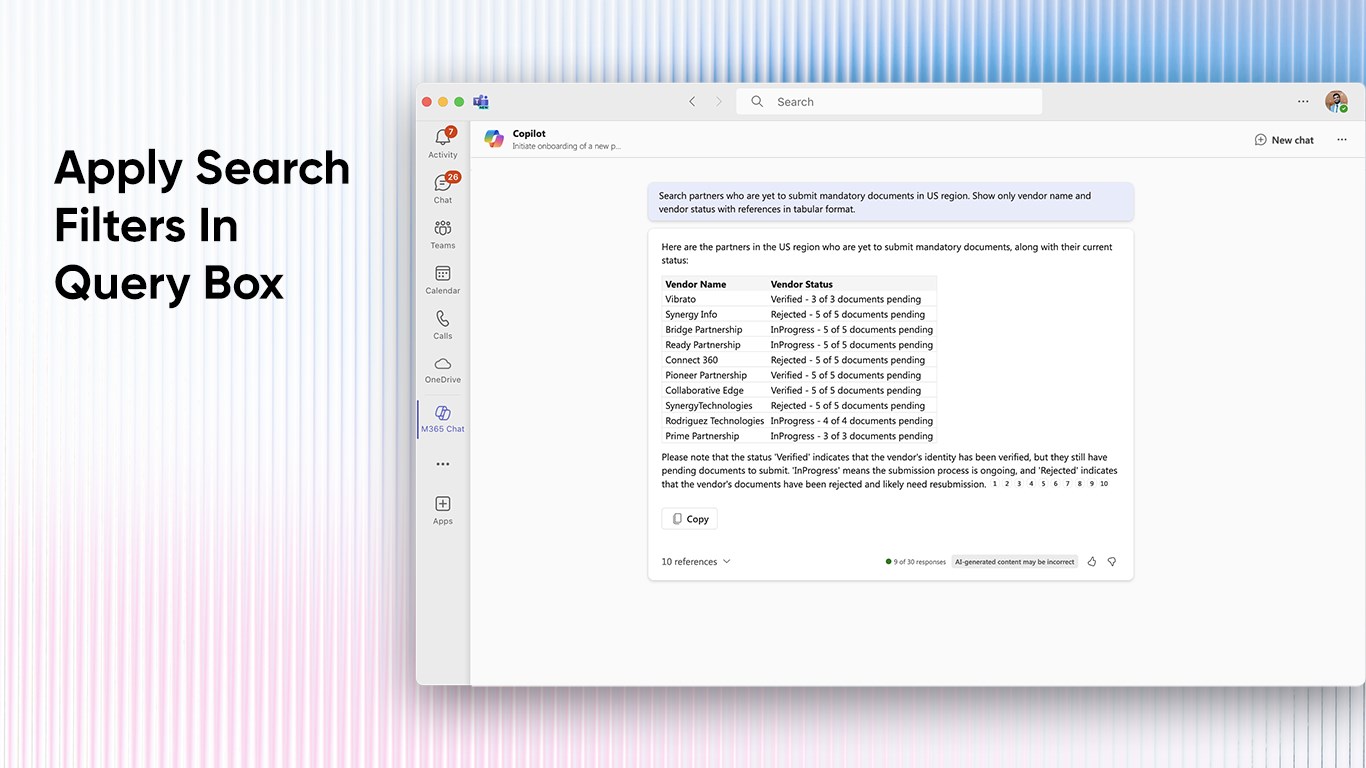Start a New chat
The height and width of the screenshot is (768, 1366).
[1284, 140]
